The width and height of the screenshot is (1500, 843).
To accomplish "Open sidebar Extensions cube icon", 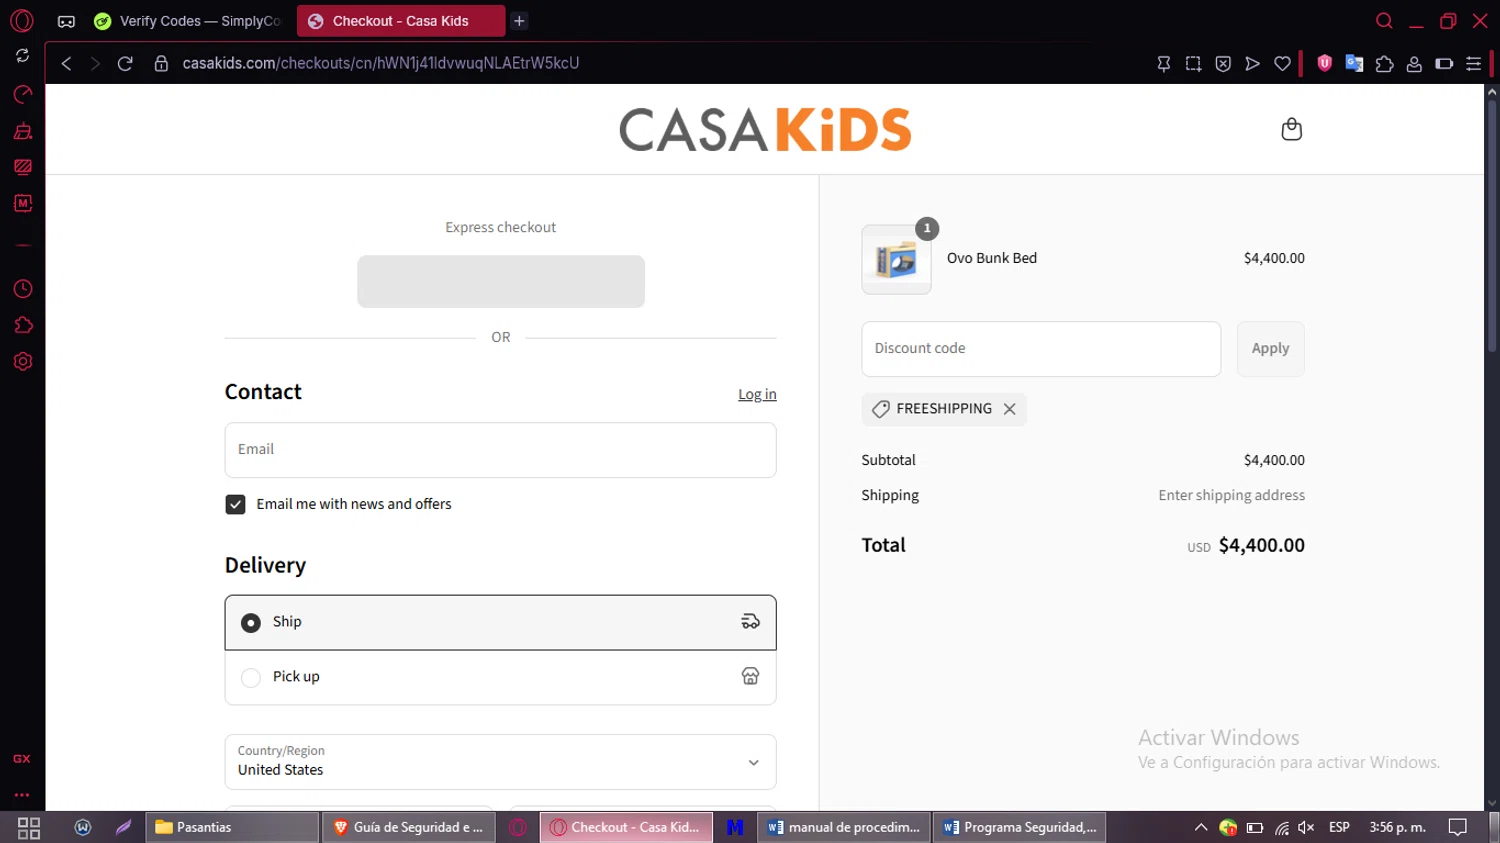I will coord(23,325).
